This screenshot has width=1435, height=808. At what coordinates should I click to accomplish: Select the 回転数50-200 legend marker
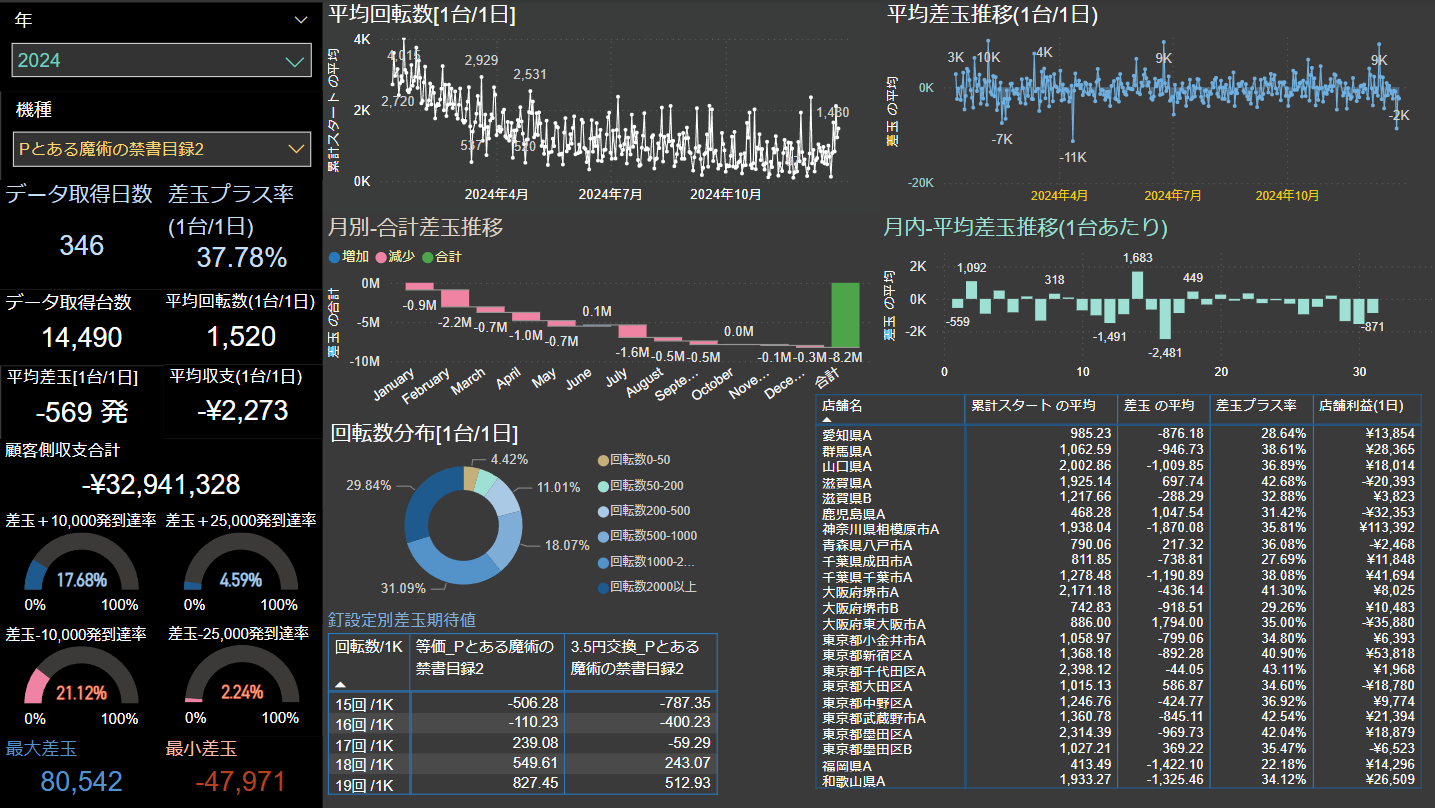602,485
